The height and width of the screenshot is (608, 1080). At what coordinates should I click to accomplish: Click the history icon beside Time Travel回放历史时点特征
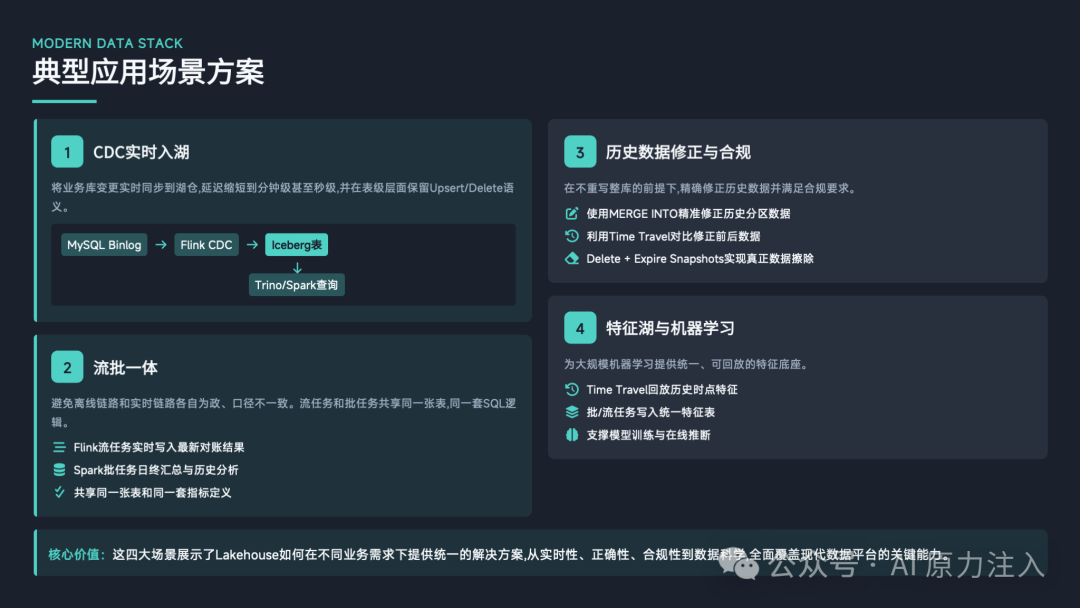572,390
